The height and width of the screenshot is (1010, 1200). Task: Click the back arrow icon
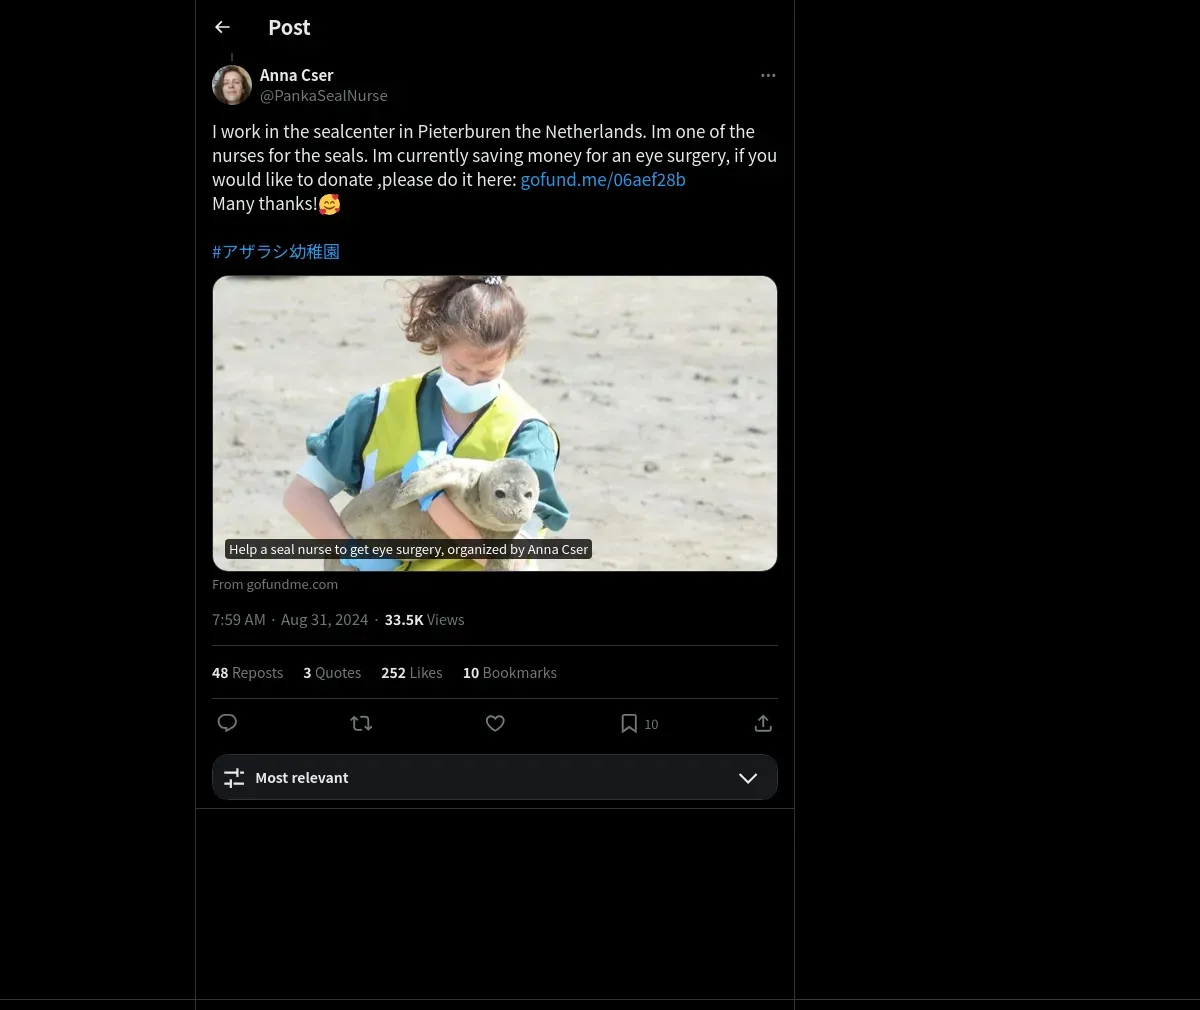coord(223,27)
